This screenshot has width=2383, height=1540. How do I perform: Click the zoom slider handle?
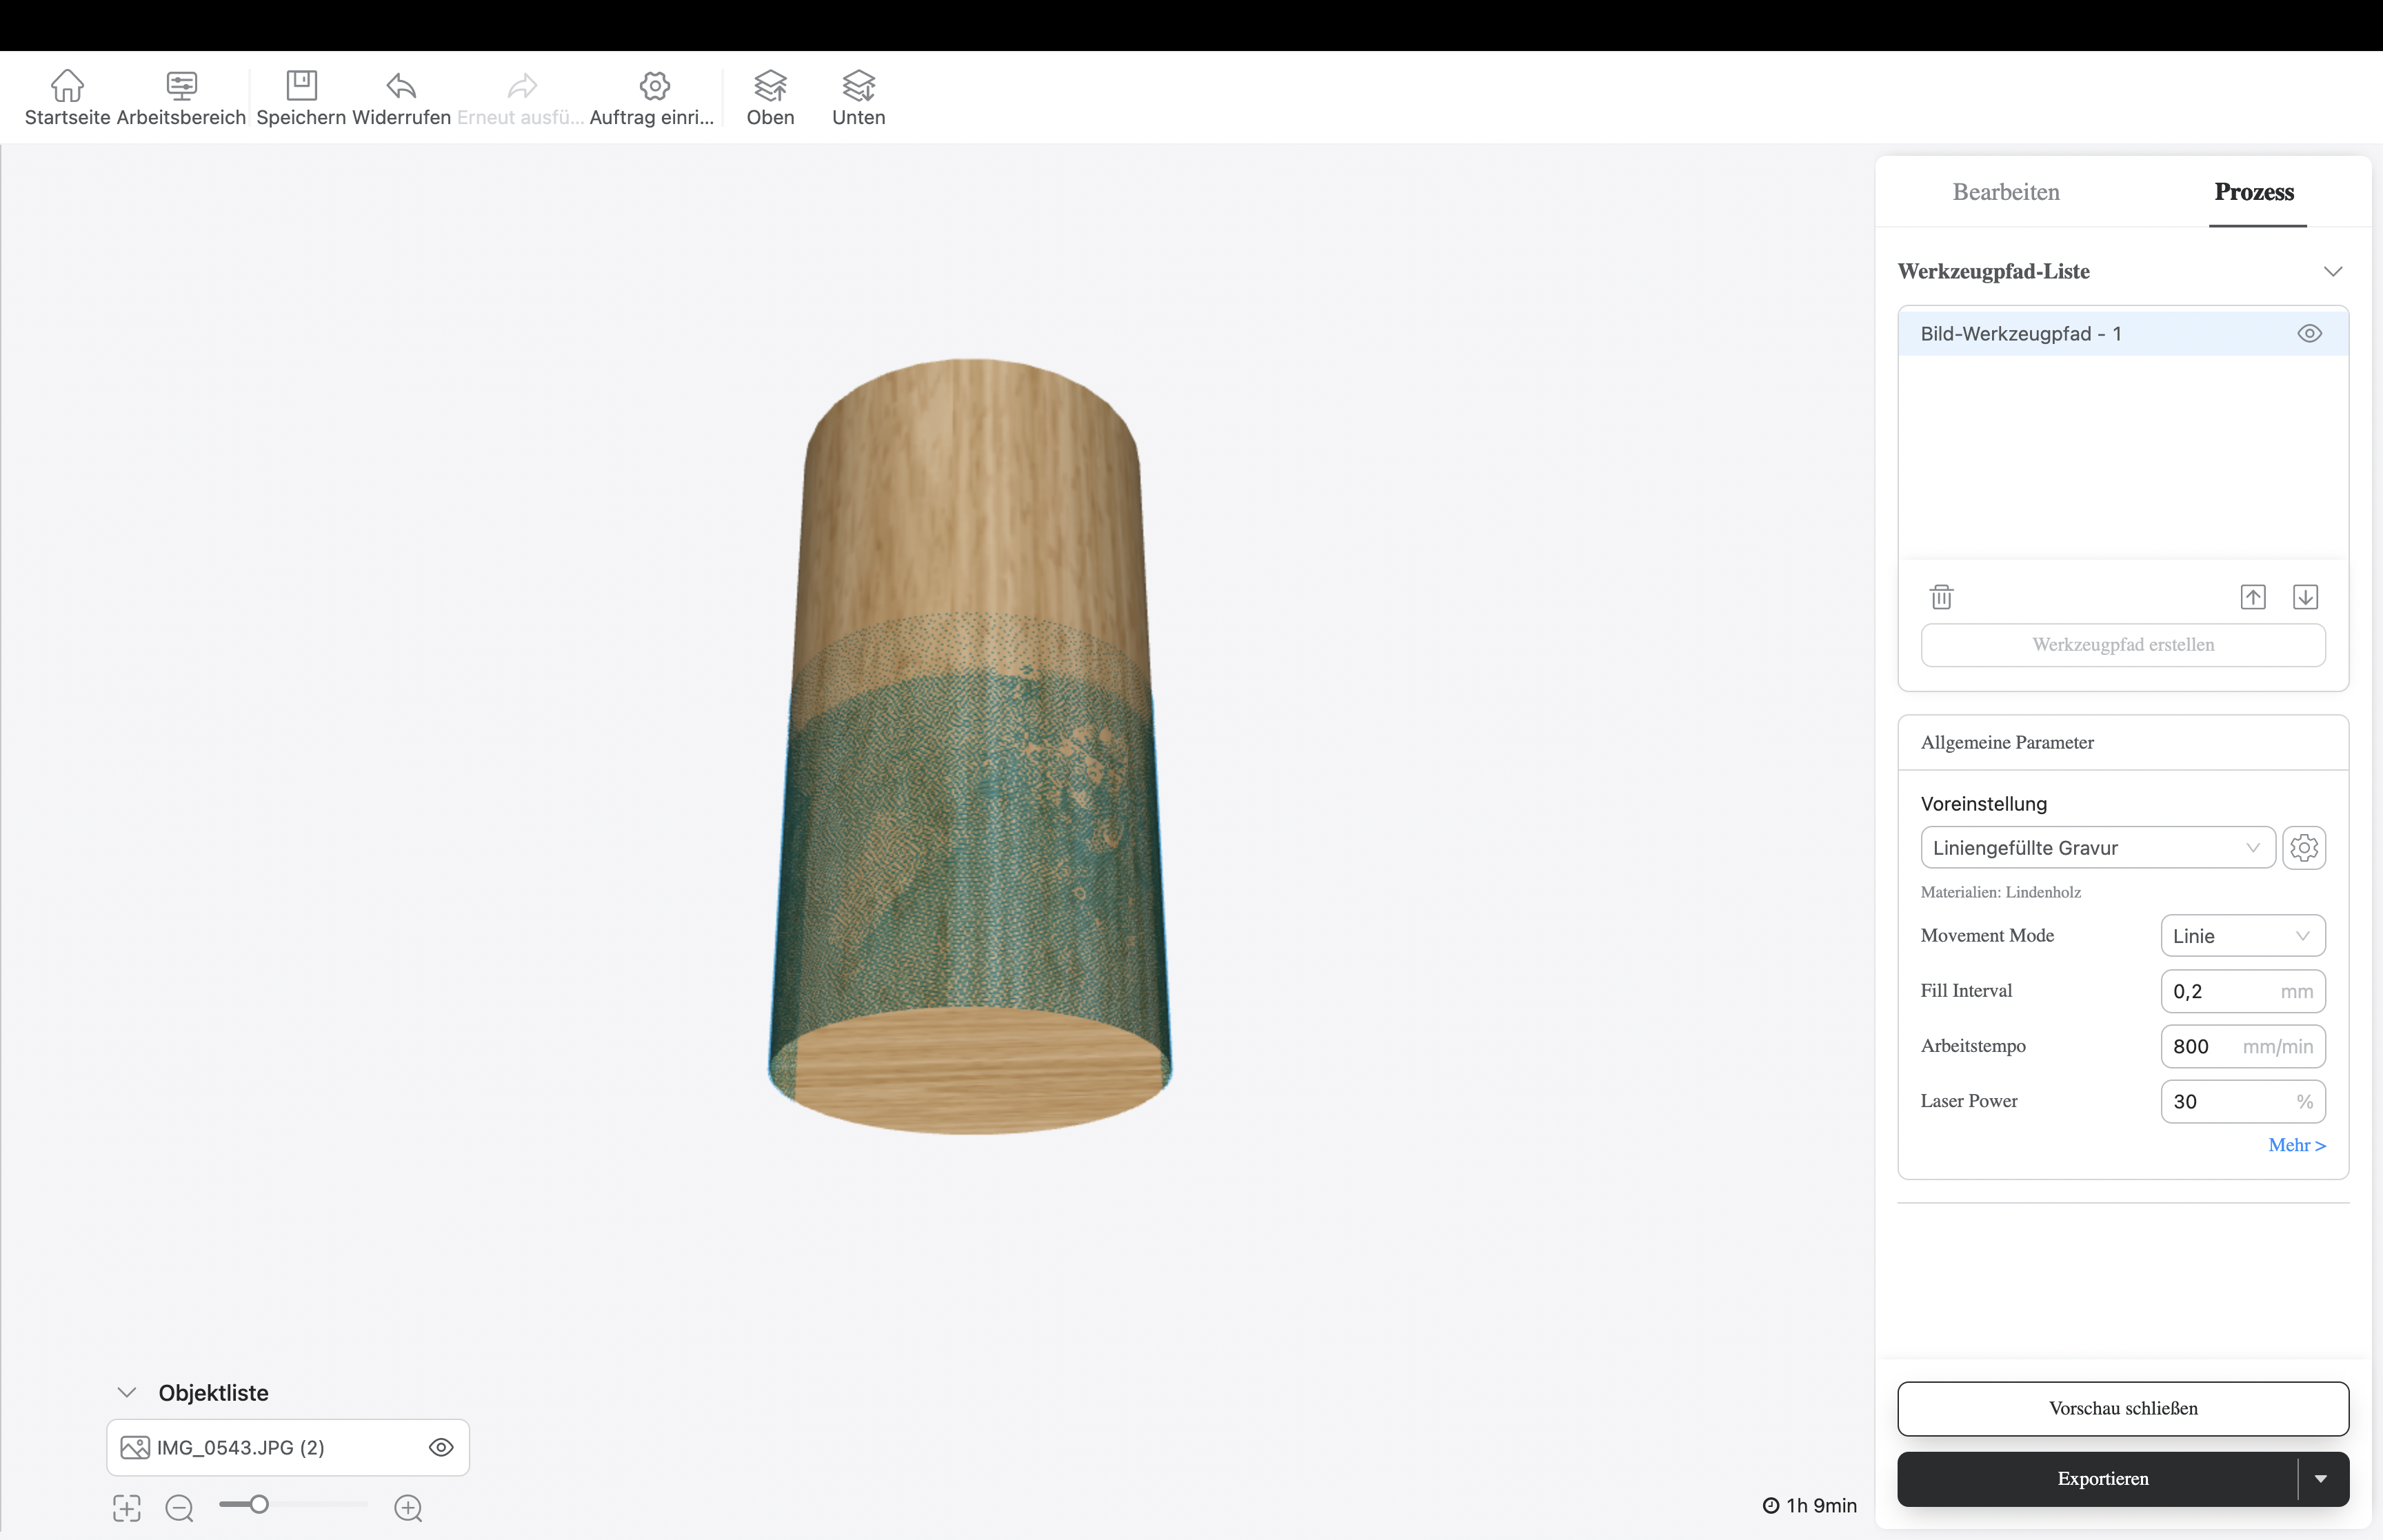click(x=259, y=1504)
